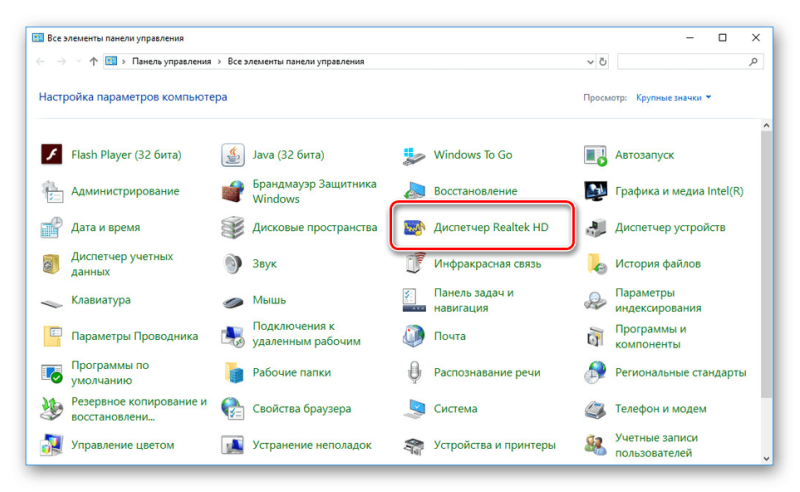This screenshot has height=492, width=800.
Task: Open the Параметры Проводника link
Action: 135,336
